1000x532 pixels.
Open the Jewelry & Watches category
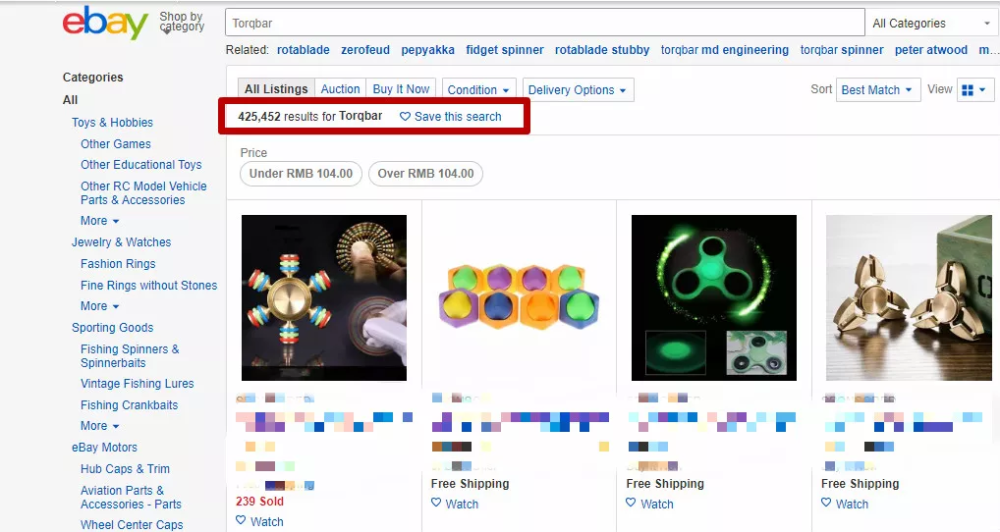click(x=121, y=242)
